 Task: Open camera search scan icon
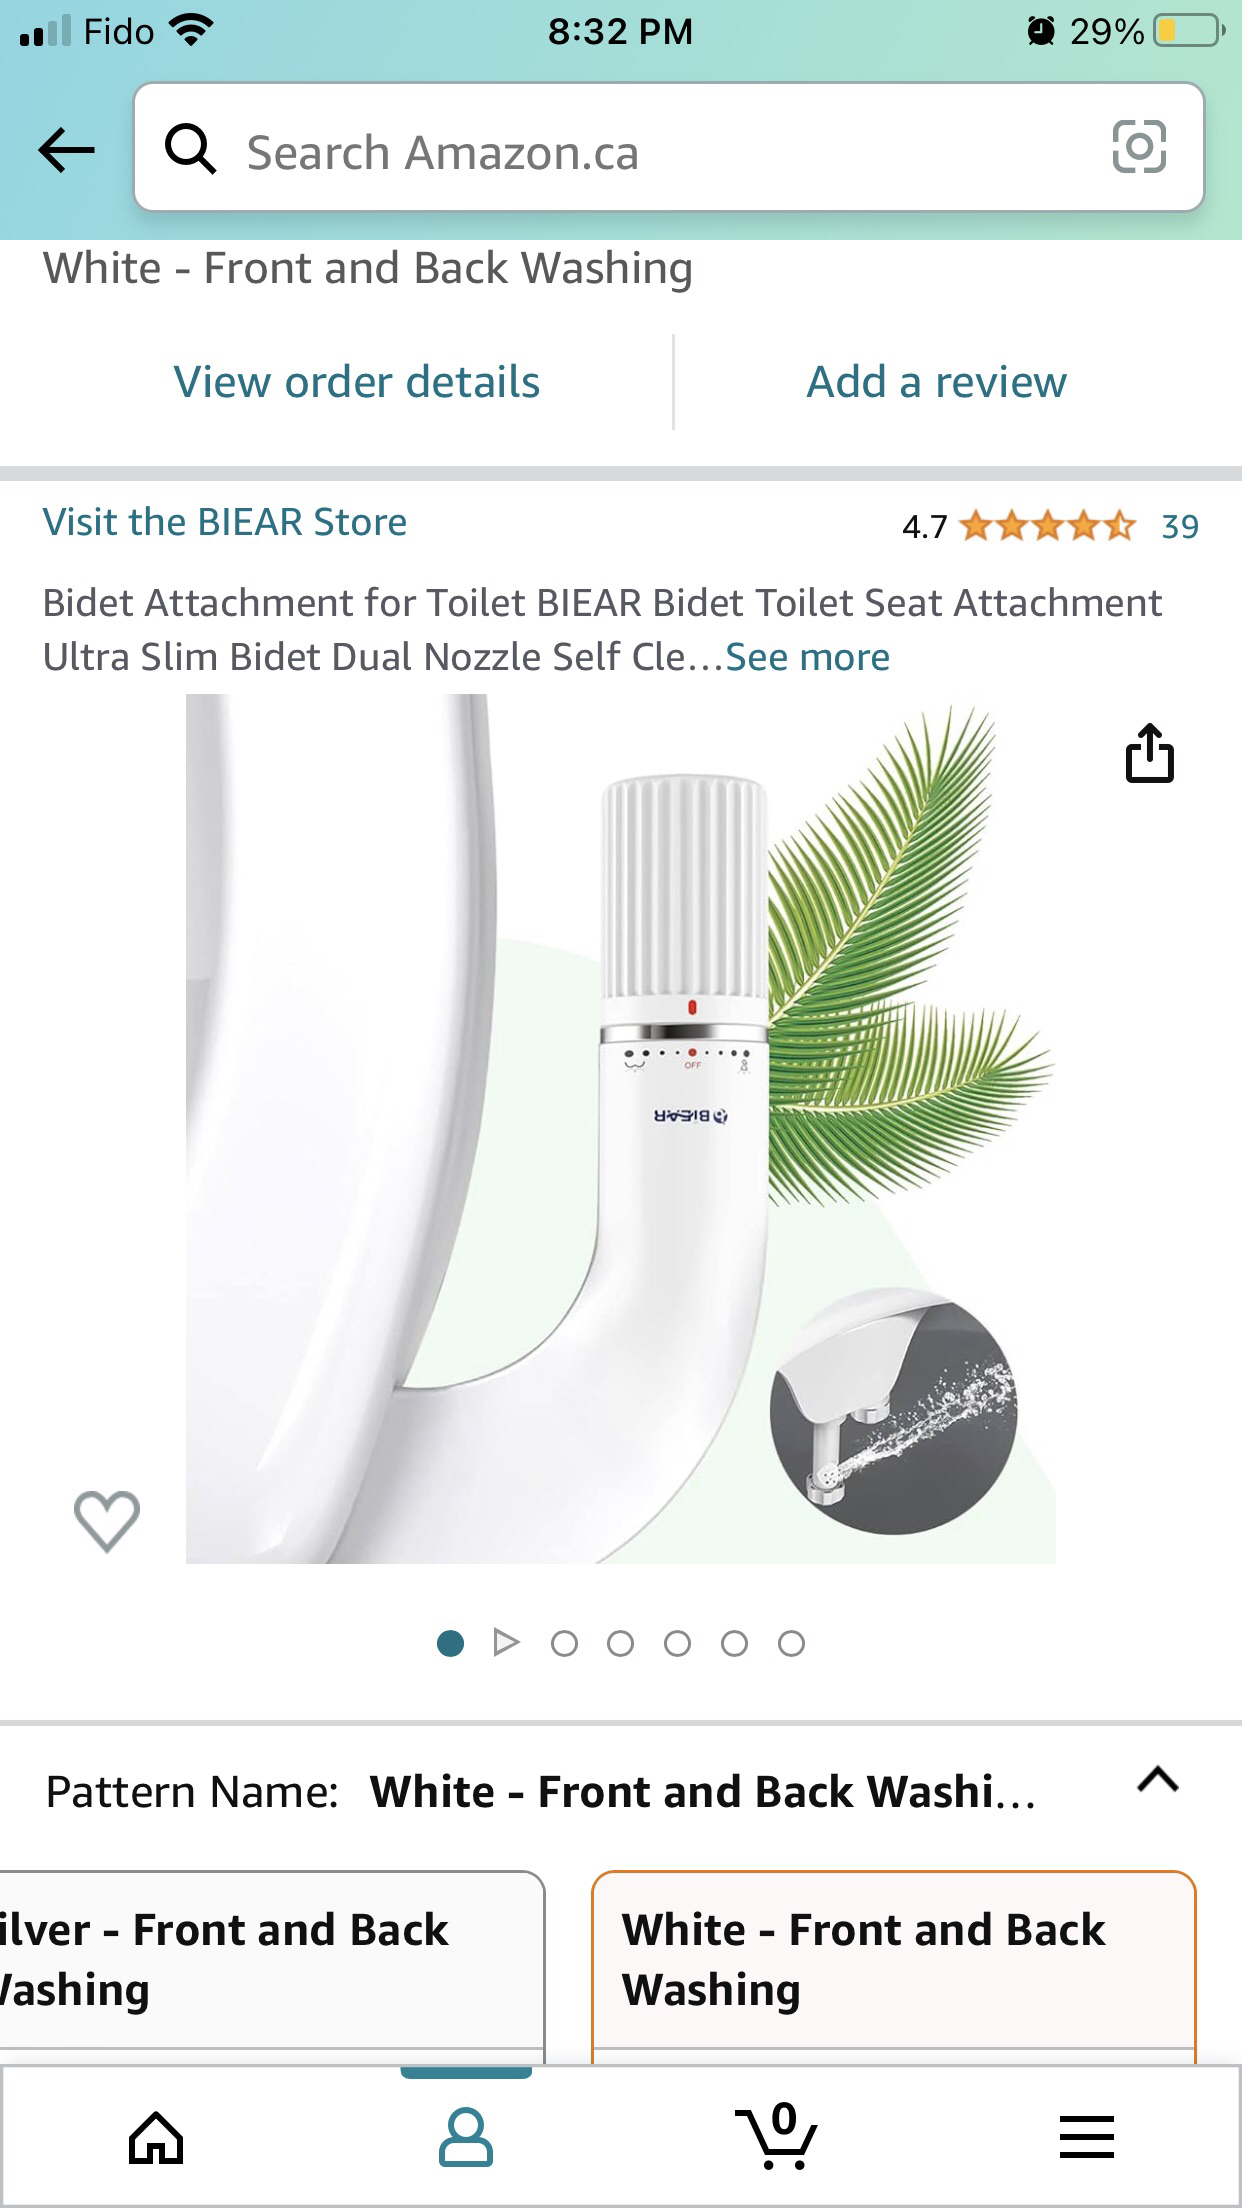[x=1139, y=147]
